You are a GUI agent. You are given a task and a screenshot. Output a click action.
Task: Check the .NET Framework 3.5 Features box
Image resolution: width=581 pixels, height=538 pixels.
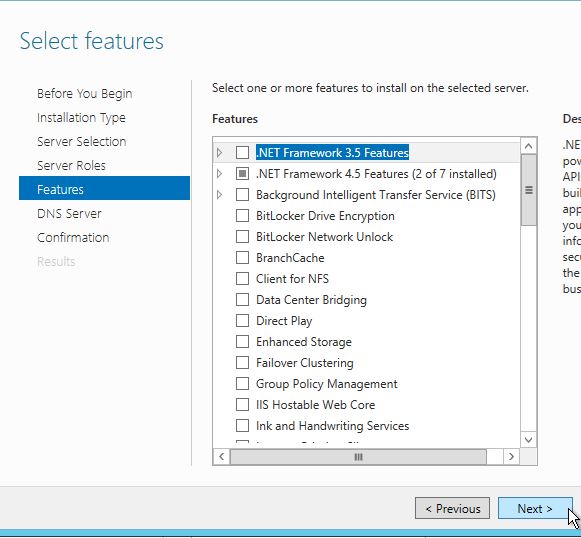pos(242,152)
